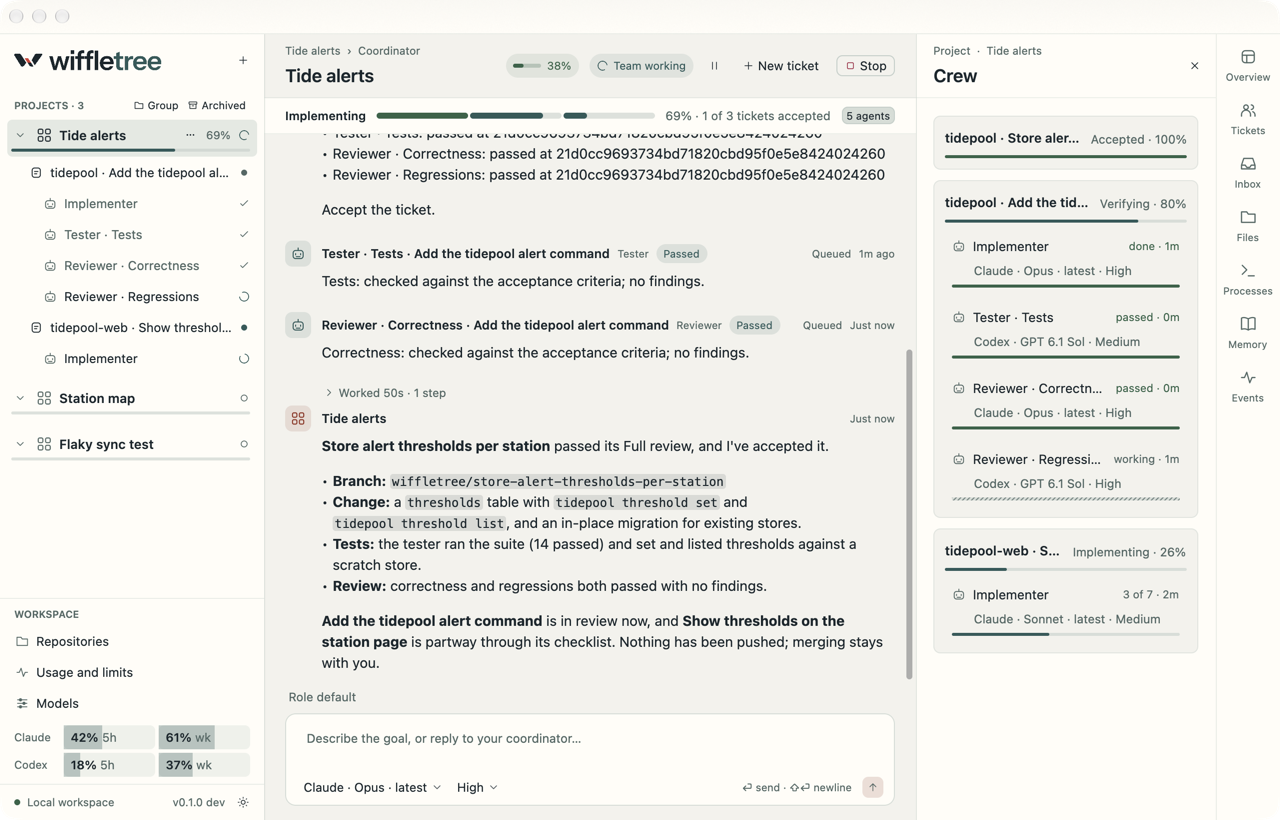Click the New ticket button
This screenshot has height=820, width=1280.
(x=781, y=66)
